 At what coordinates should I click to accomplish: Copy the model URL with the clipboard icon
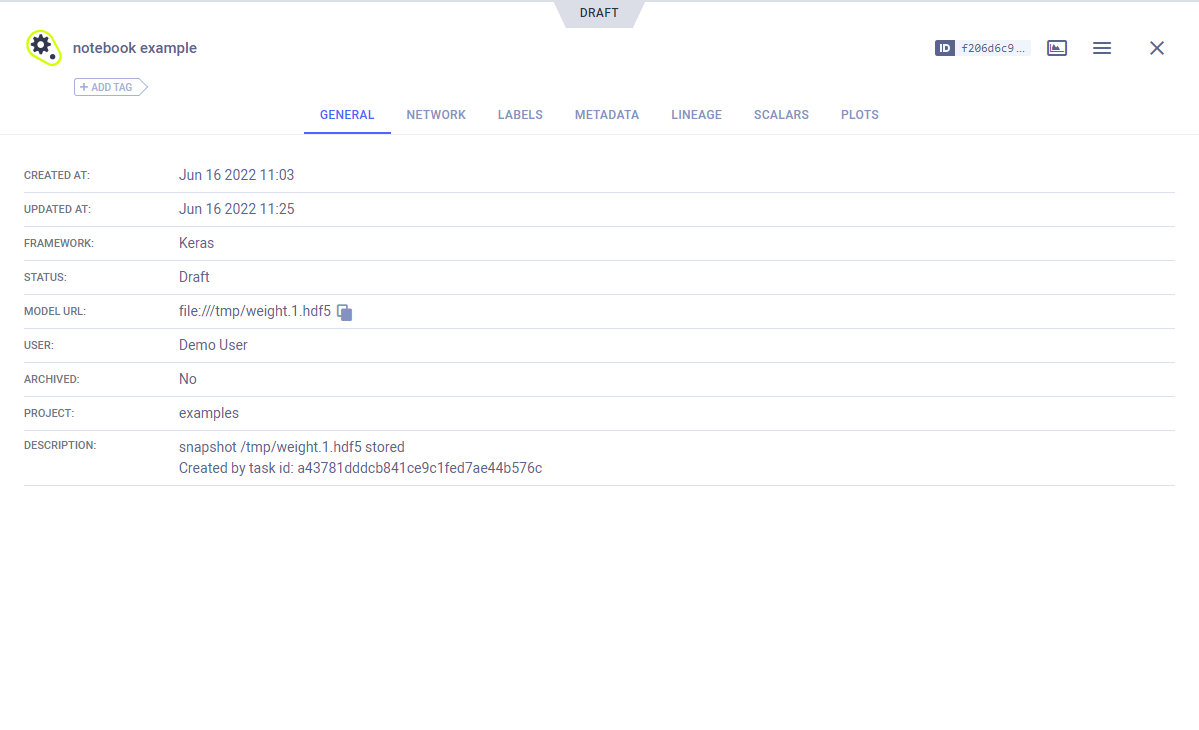pos(345,312)
